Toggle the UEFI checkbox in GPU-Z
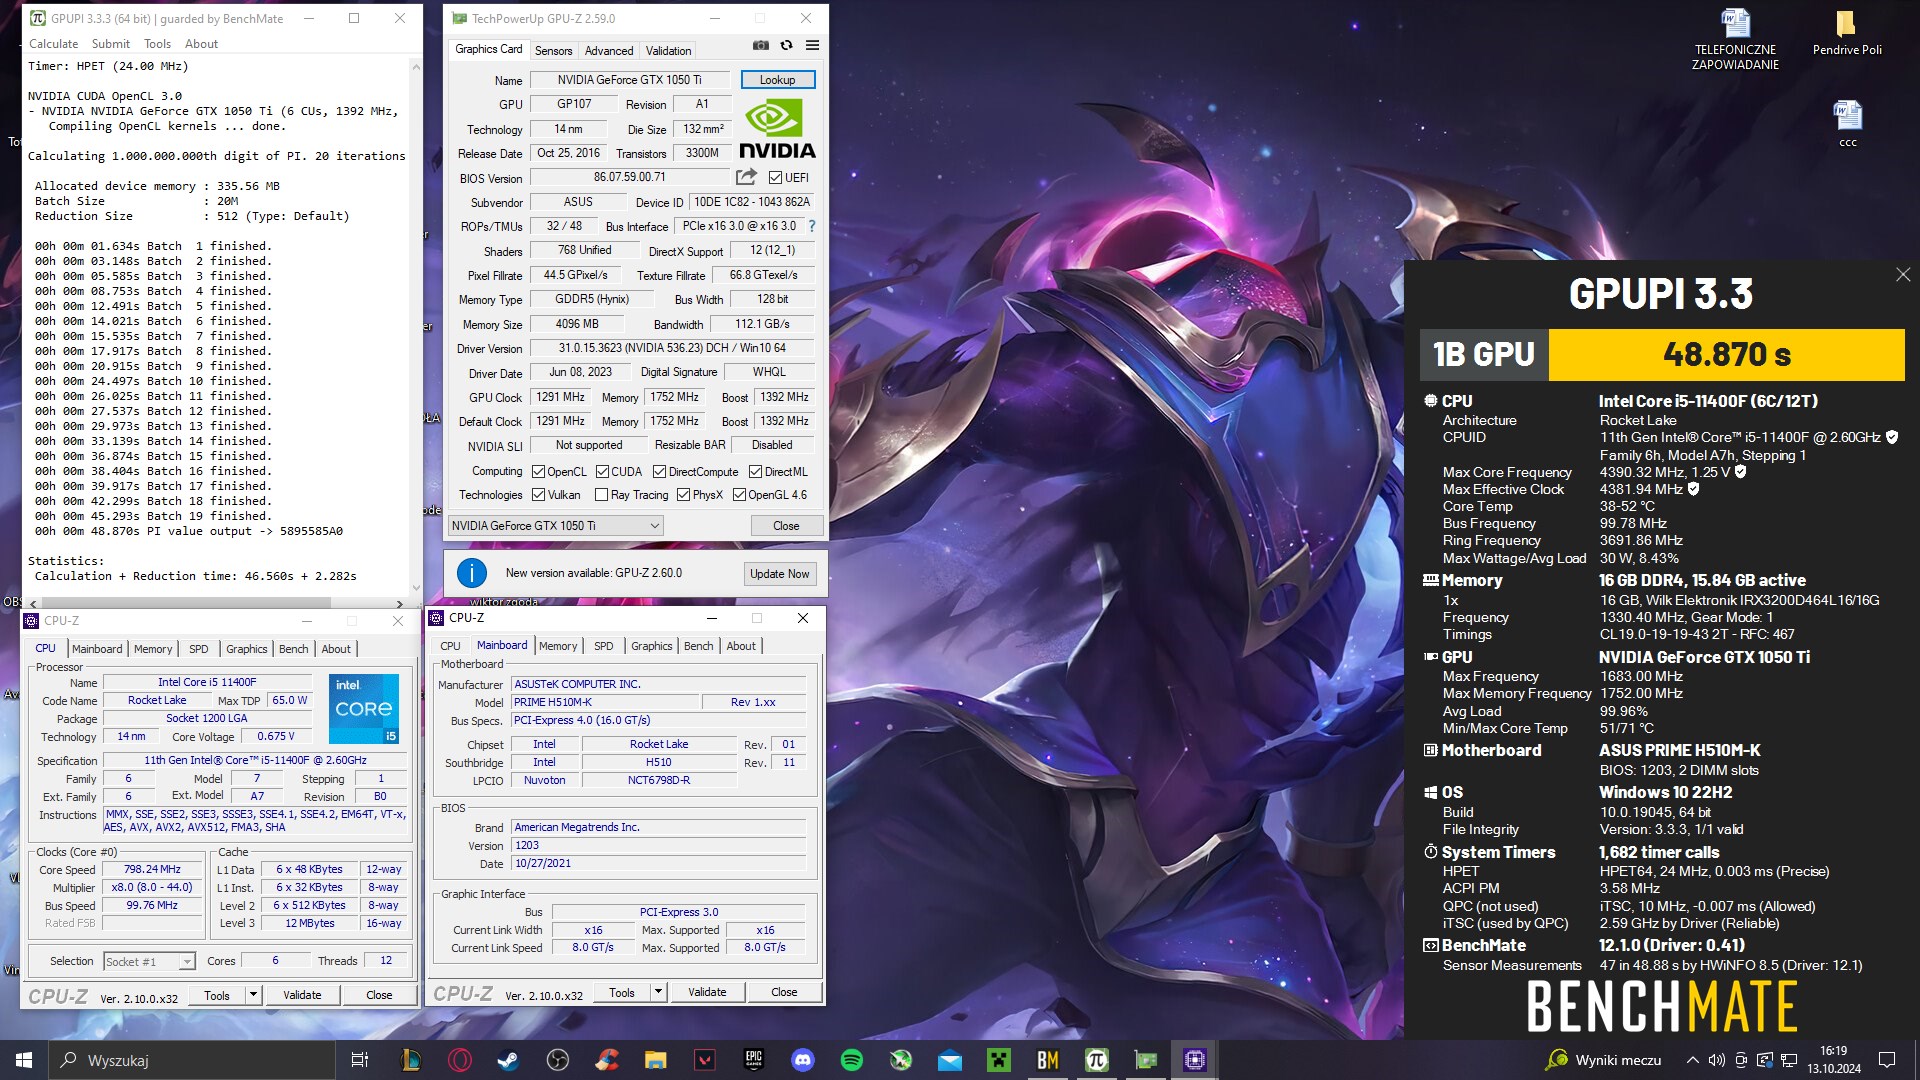The width and height of the screenshot is (1920, 1080). pyautogui.click(x=775, y=178)
